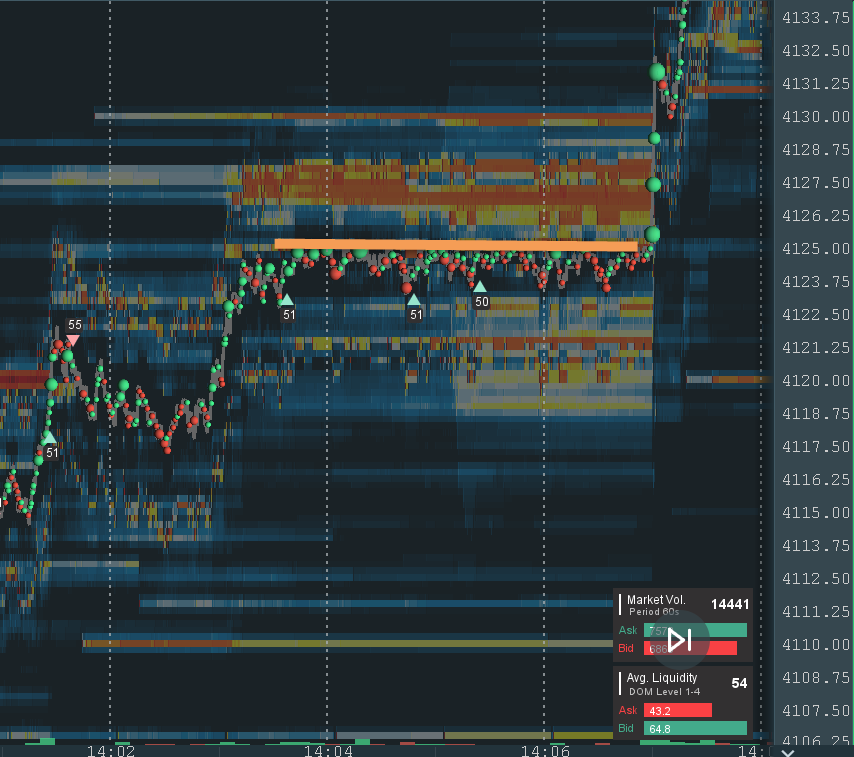Select the leftmost green triangle marker labeled 51
This screenshot has height=757, width=854.
pyautogui.click(x=49, y=438)
